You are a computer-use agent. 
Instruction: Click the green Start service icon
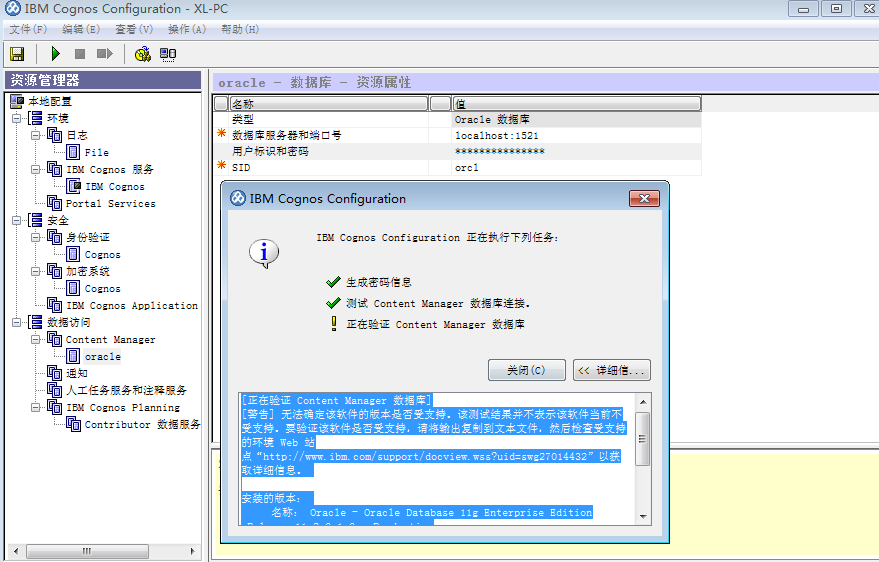tap(55, 54)
